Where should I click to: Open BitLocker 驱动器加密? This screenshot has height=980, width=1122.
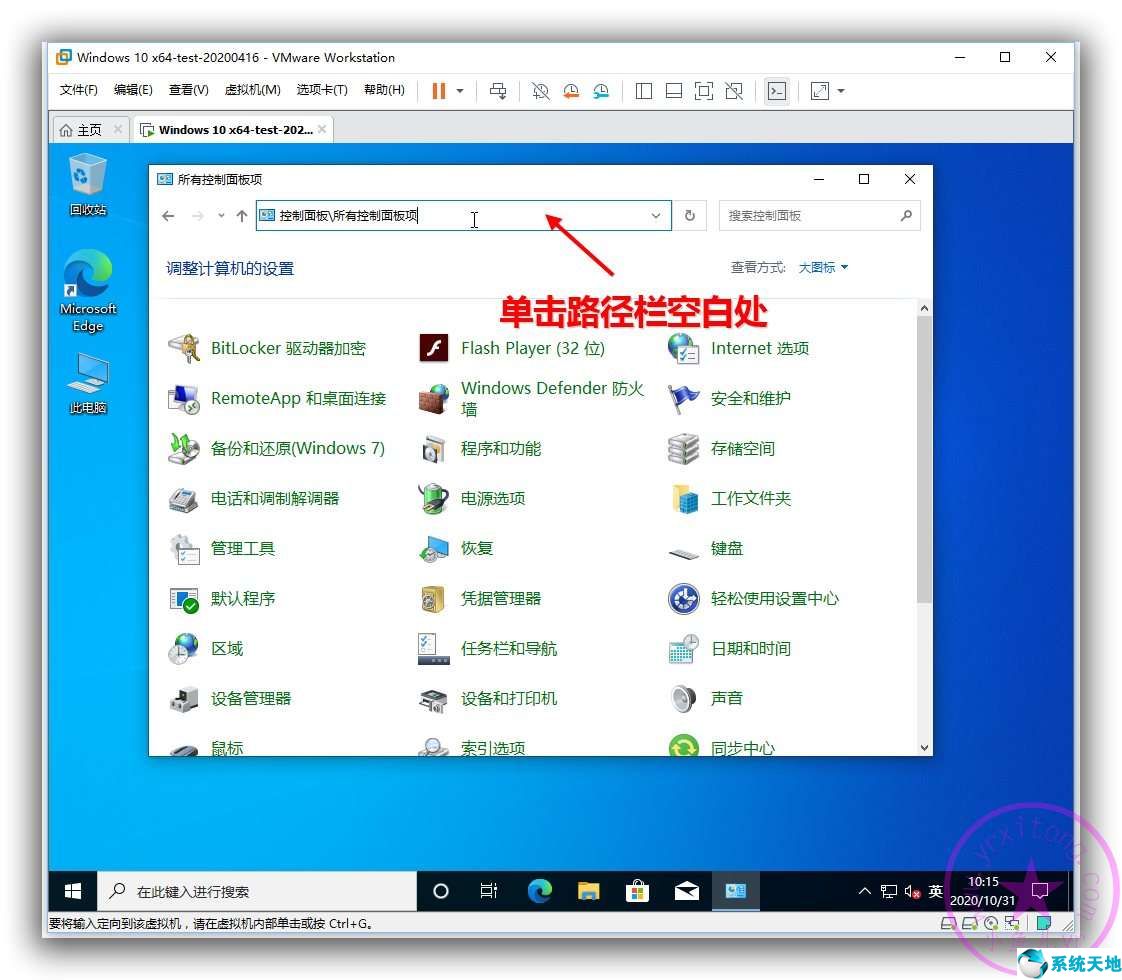point(267,348)
